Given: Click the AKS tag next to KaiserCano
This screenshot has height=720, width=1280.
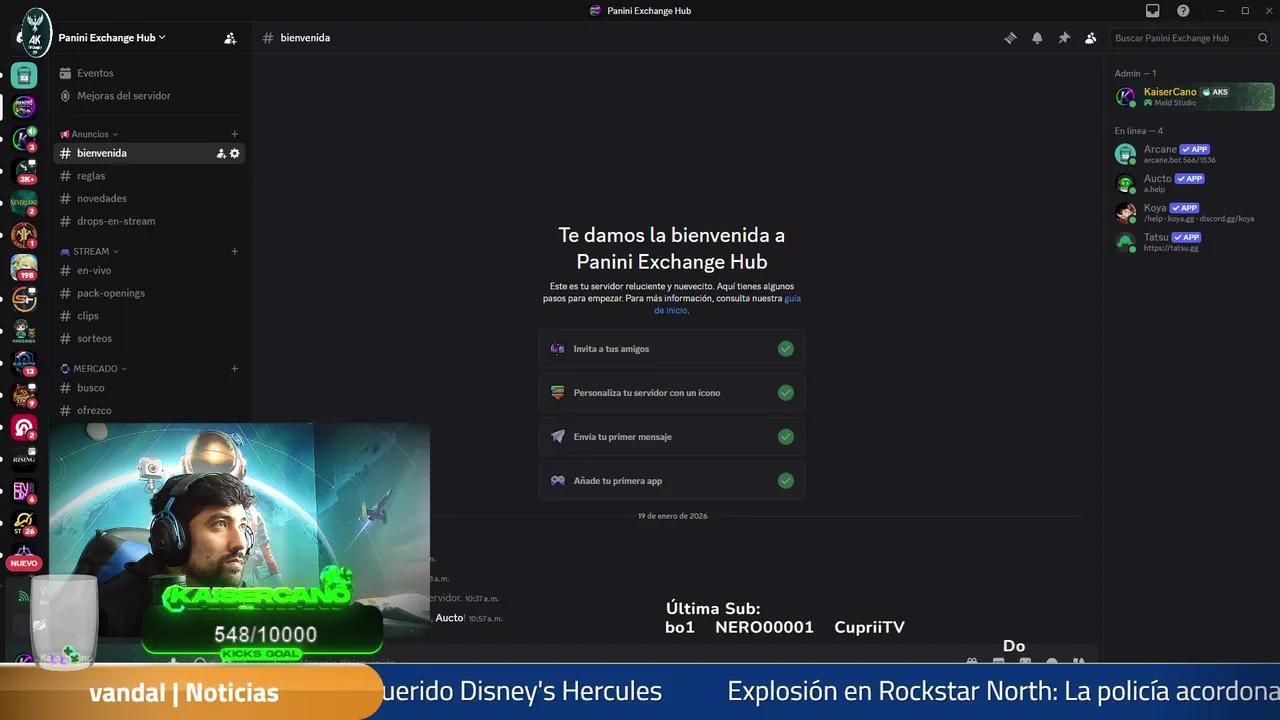Looking at the screenshot, I should [1215, 92].
